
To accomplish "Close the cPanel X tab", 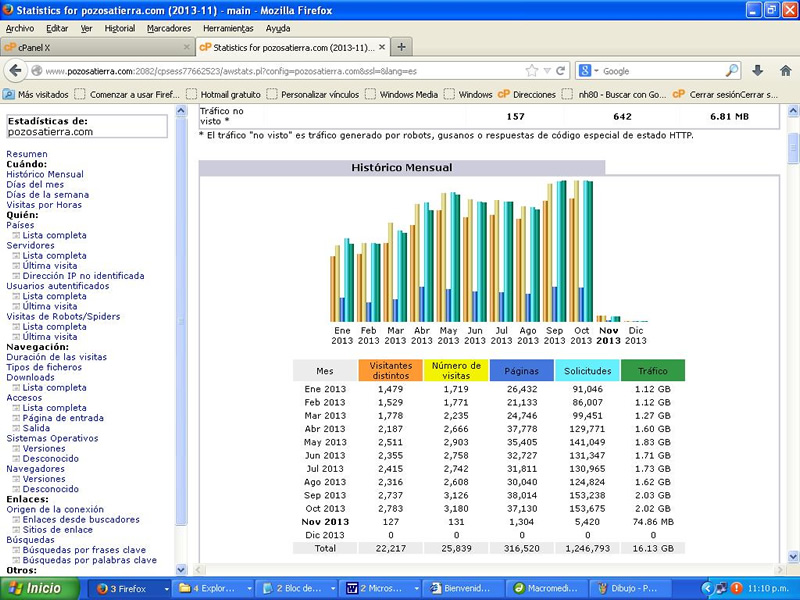I will tap(186, 47).
